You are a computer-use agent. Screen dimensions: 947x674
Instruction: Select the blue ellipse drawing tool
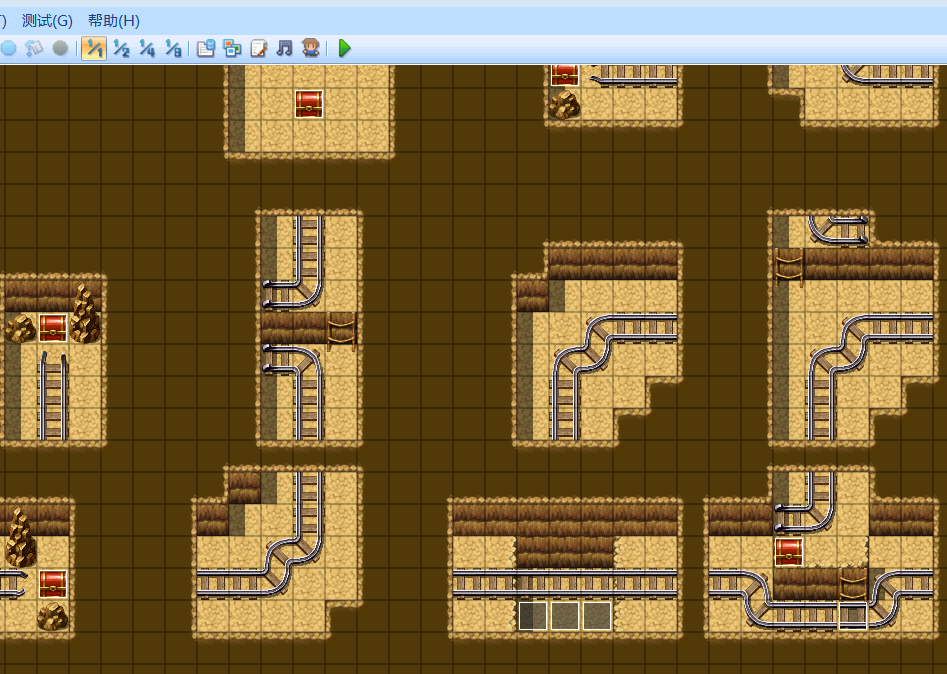[x=8, y=48]
